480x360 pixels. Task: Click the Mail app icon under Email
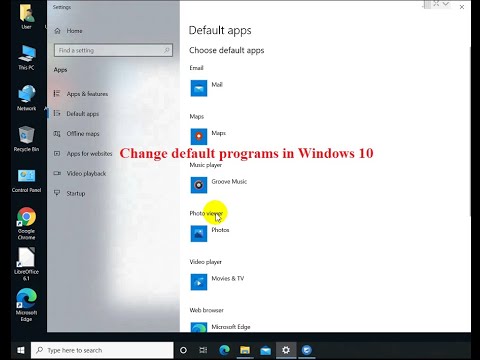[199, 88]
